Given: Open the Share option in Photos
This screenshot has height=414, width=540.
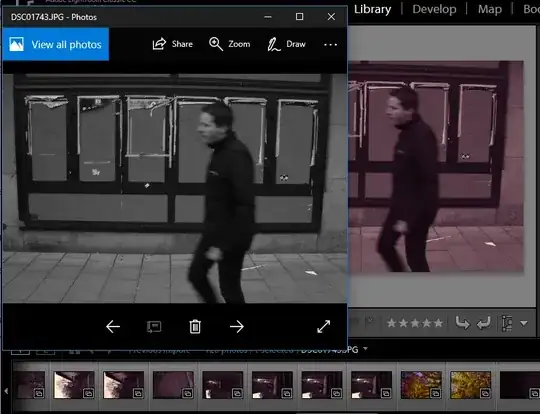Looking at the screenshot, I should coord(172,44).
